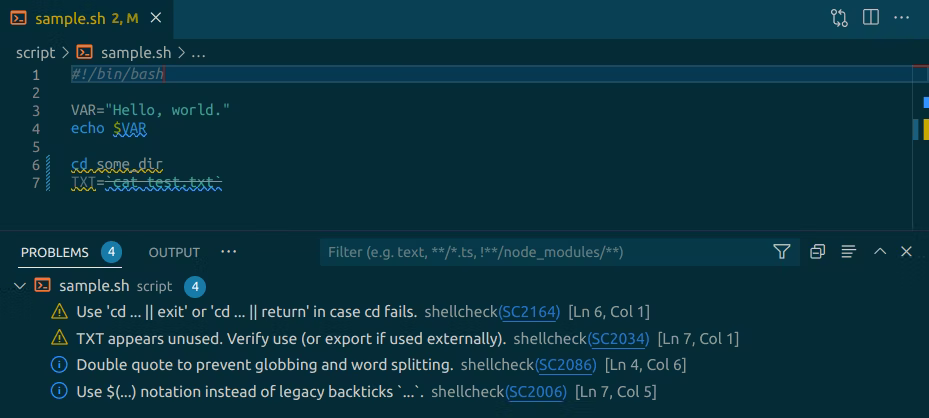Open the editor More Actions menu
This screenshot has width=929, height=418.
click(904, 18)
